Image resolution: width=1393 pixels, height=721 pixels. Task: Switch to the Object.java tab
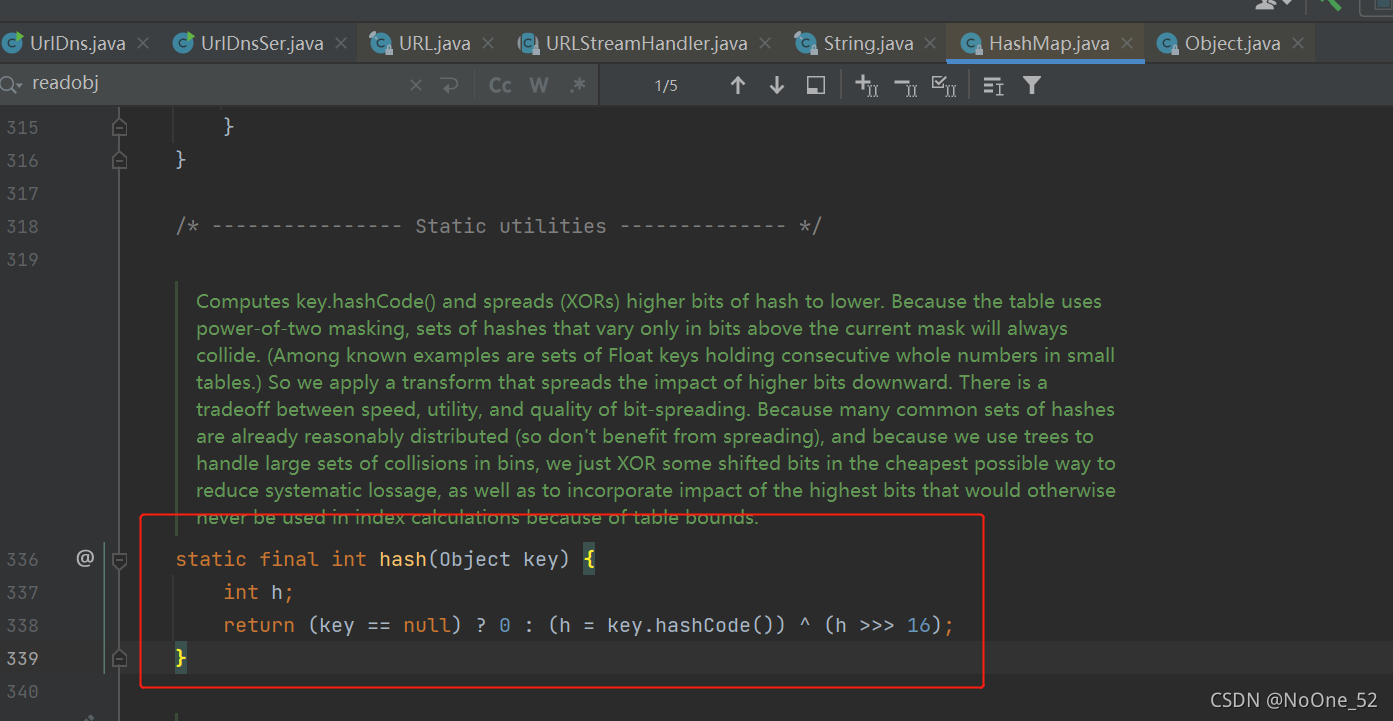(x=1232, y=43)
